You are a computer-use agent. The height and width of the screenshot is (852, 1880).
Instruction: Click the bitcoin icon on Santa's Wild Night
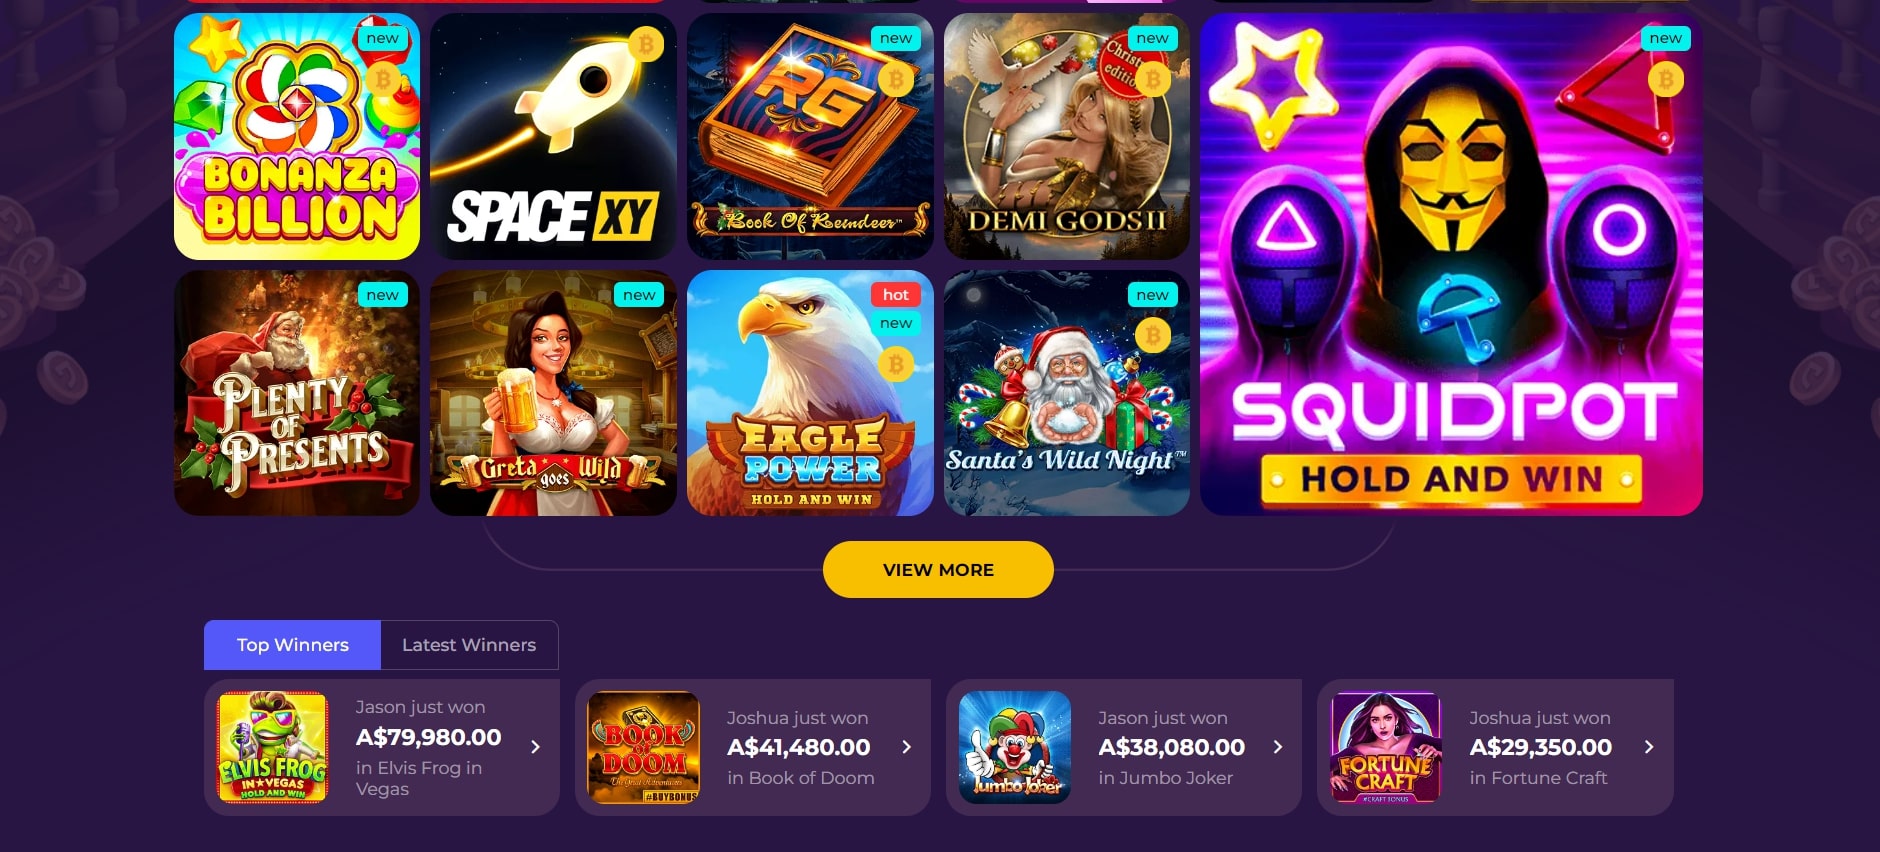[1153, 336]
